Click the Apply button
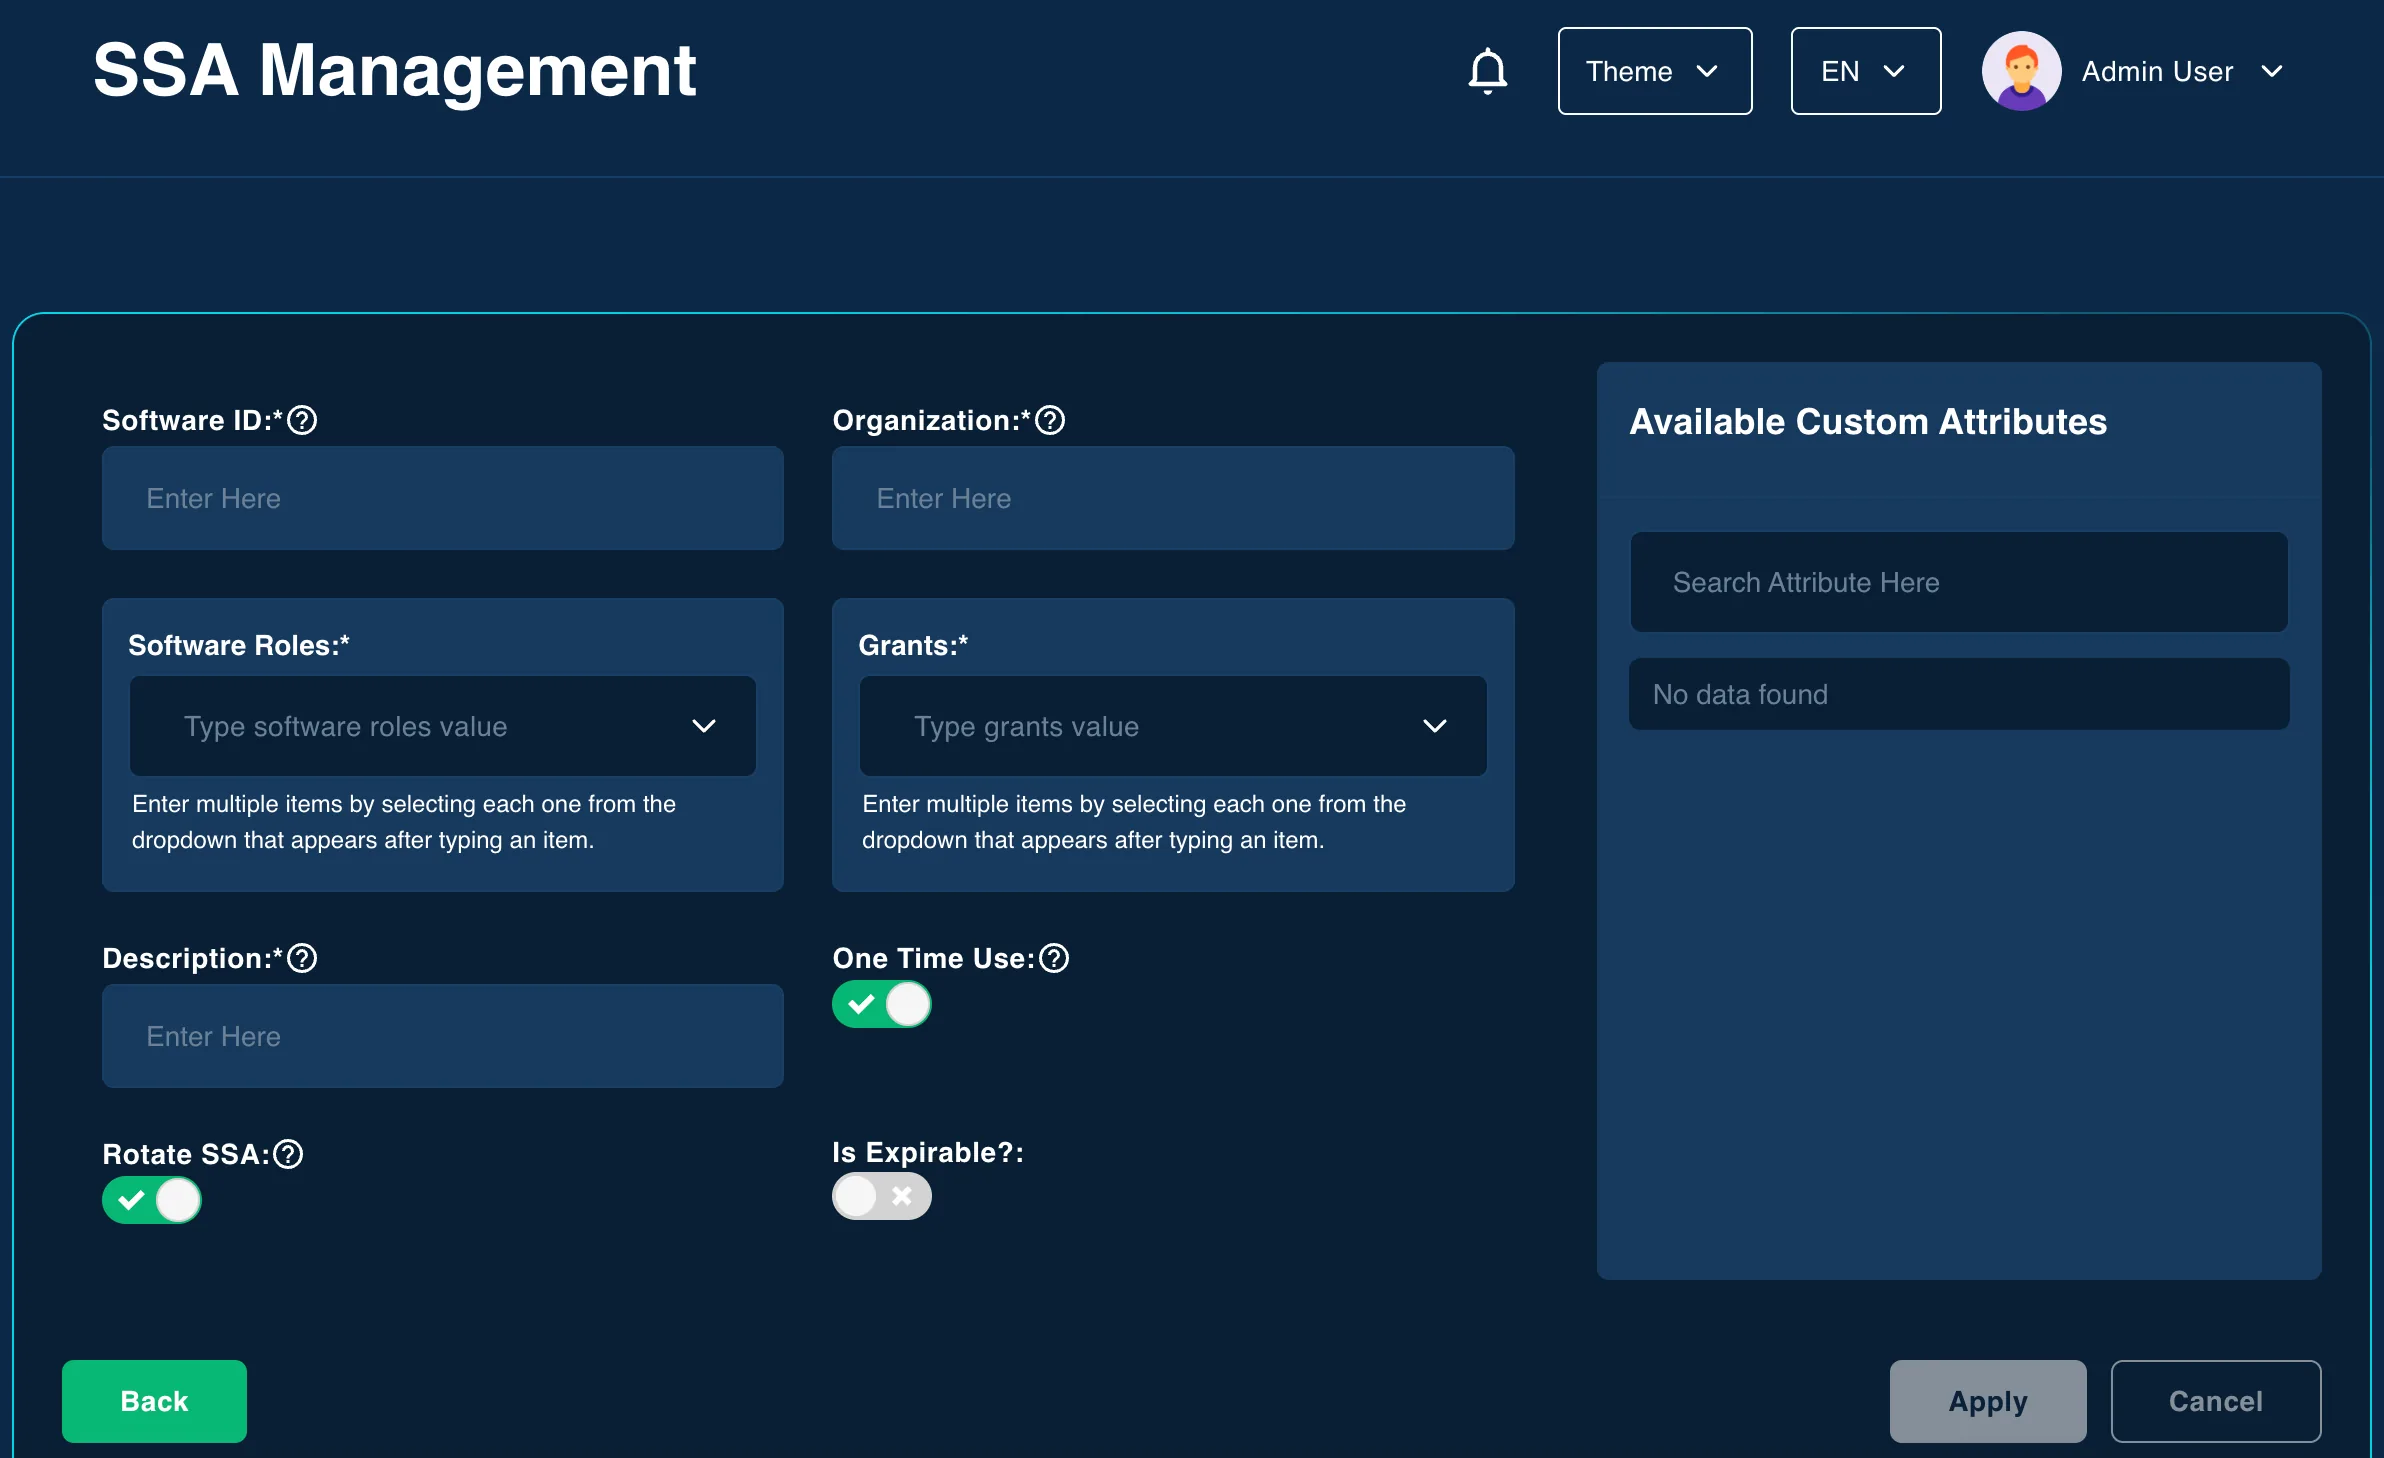 coord(1987,1401)
